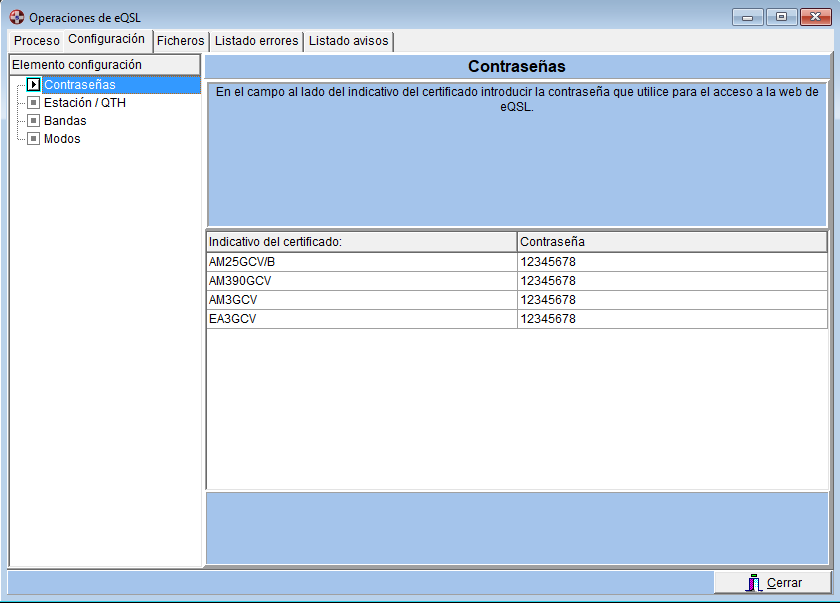The image size is (840, 603).
Task: Click the eQSL application icon in title bar
Action: coord(16,17)
